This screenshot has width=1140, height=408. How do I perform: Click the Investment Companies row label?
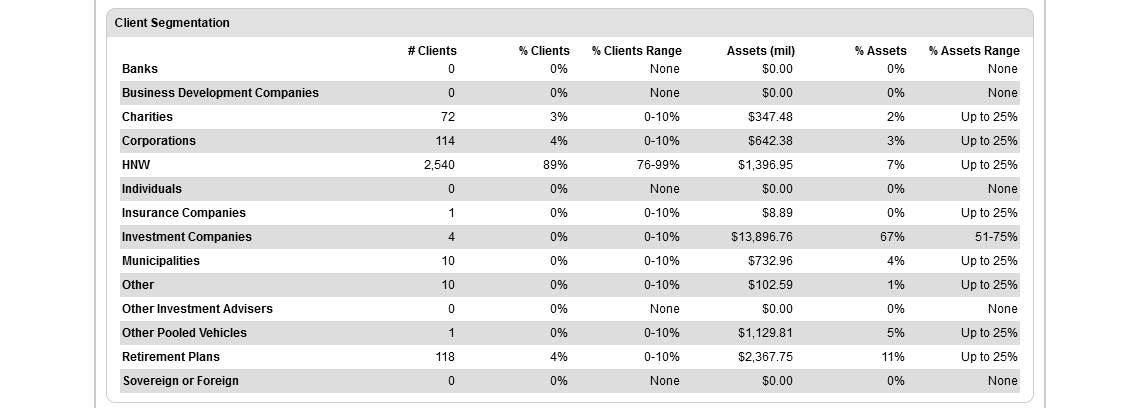click(x=187, y=237)
